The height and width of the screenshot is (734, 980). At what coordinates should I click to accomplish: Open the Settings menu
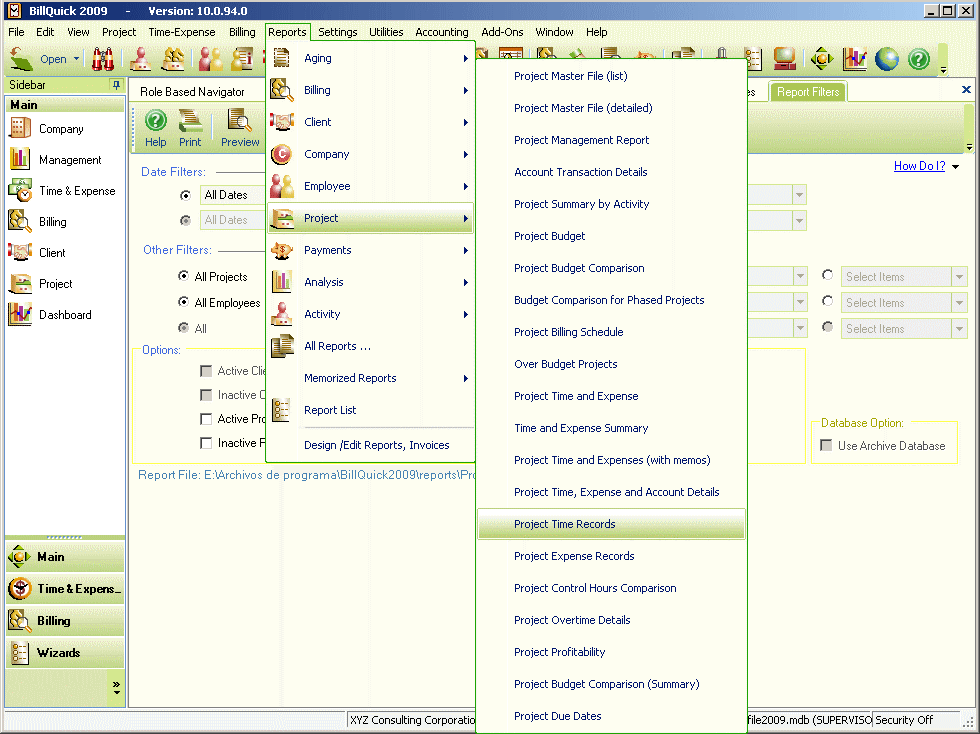338,32
